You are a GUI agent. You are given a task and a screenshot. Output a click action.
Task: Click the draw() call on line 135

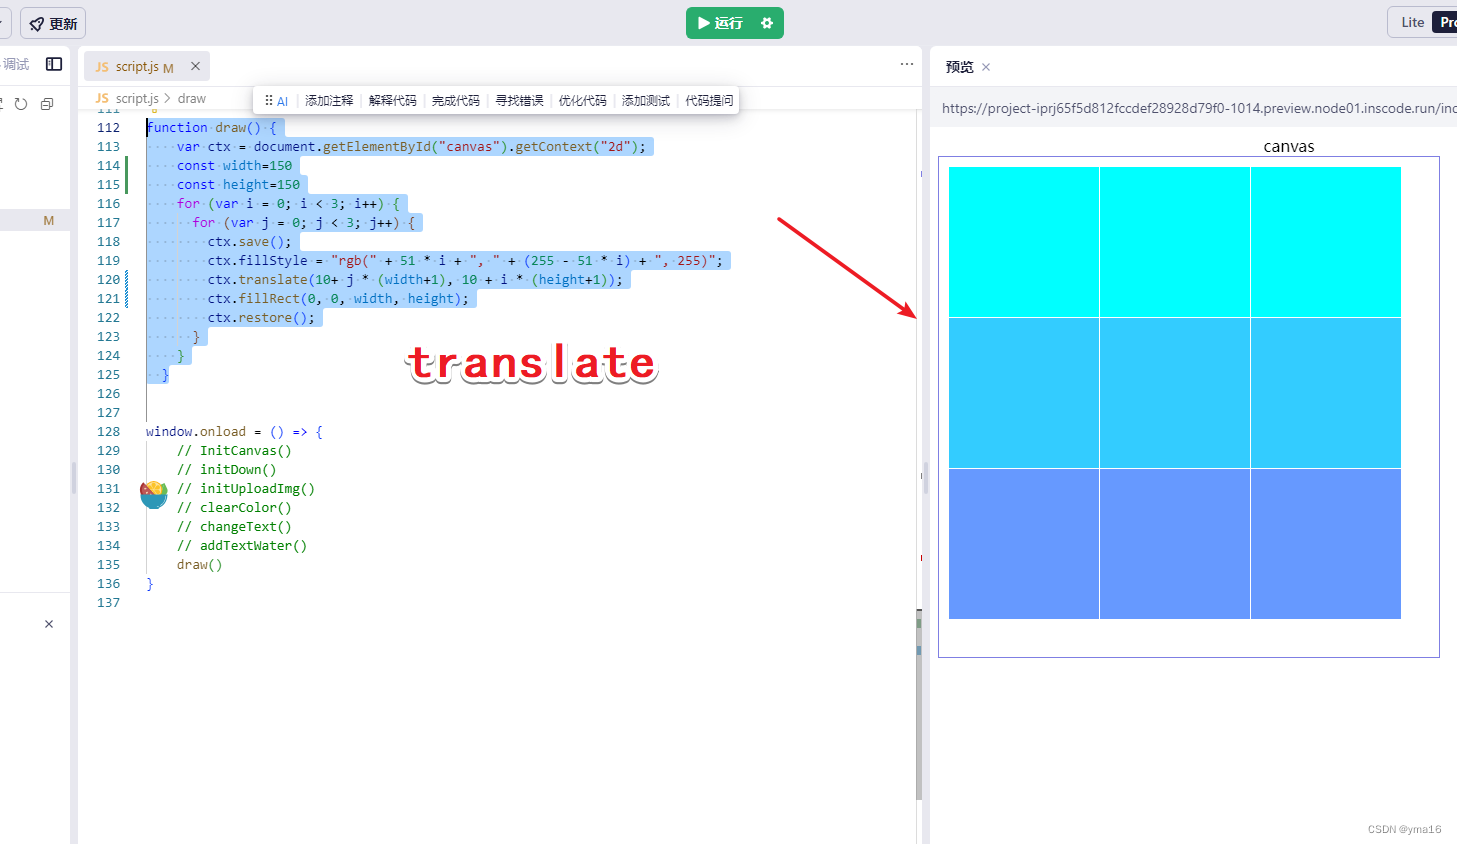(200, 565)
